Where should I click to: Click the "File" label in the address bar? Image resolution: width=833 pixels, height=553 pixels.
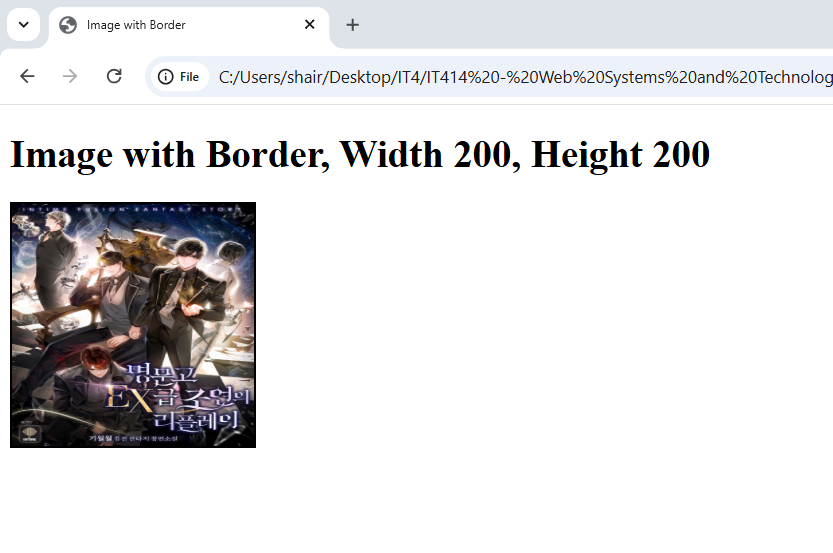(x=189, y=77)
